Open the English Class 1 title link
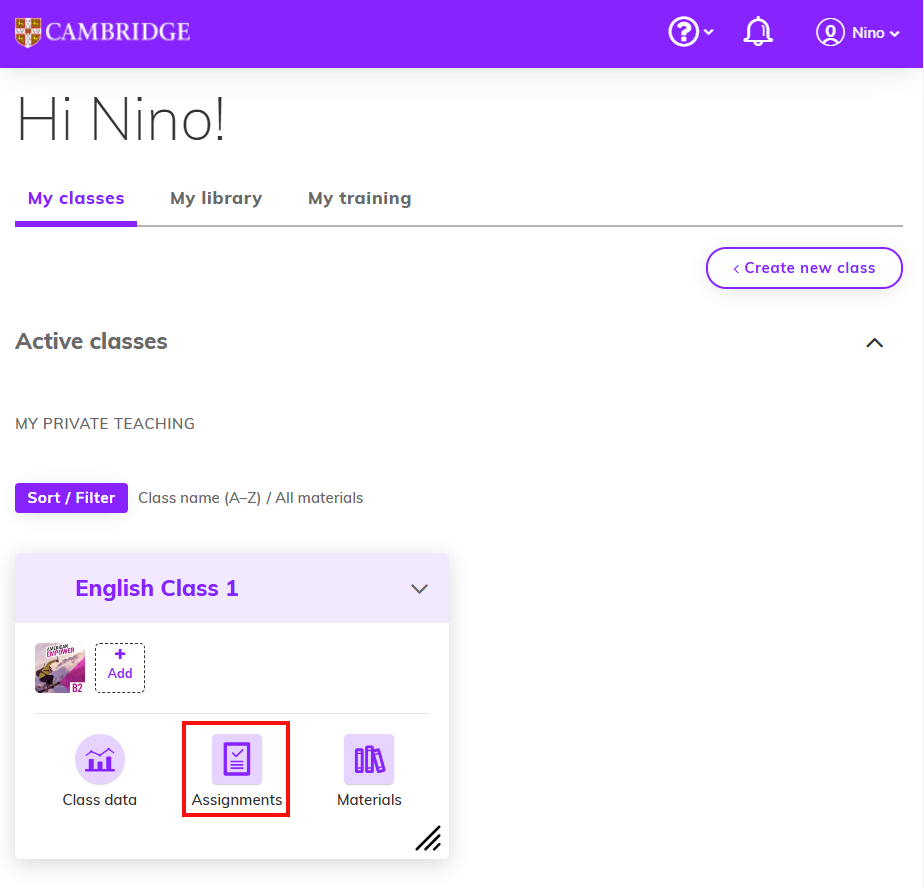The width and height of the screenshot is (924, 888). pyautogui.click(x=157, y=588)
